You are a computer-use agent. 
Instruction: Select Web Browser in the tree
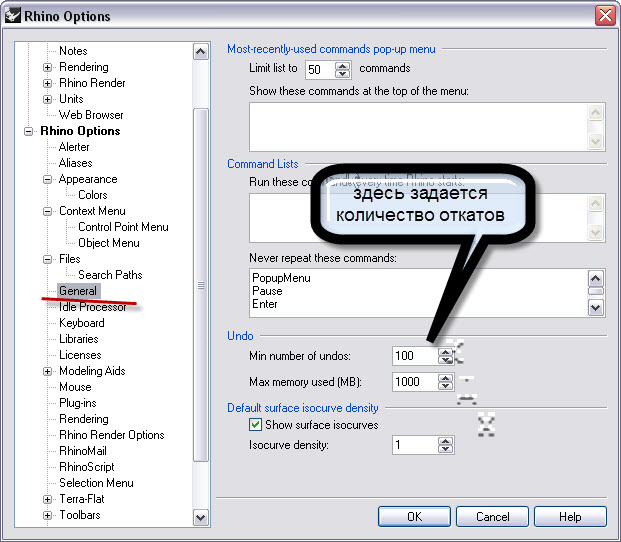click(91, 115)
